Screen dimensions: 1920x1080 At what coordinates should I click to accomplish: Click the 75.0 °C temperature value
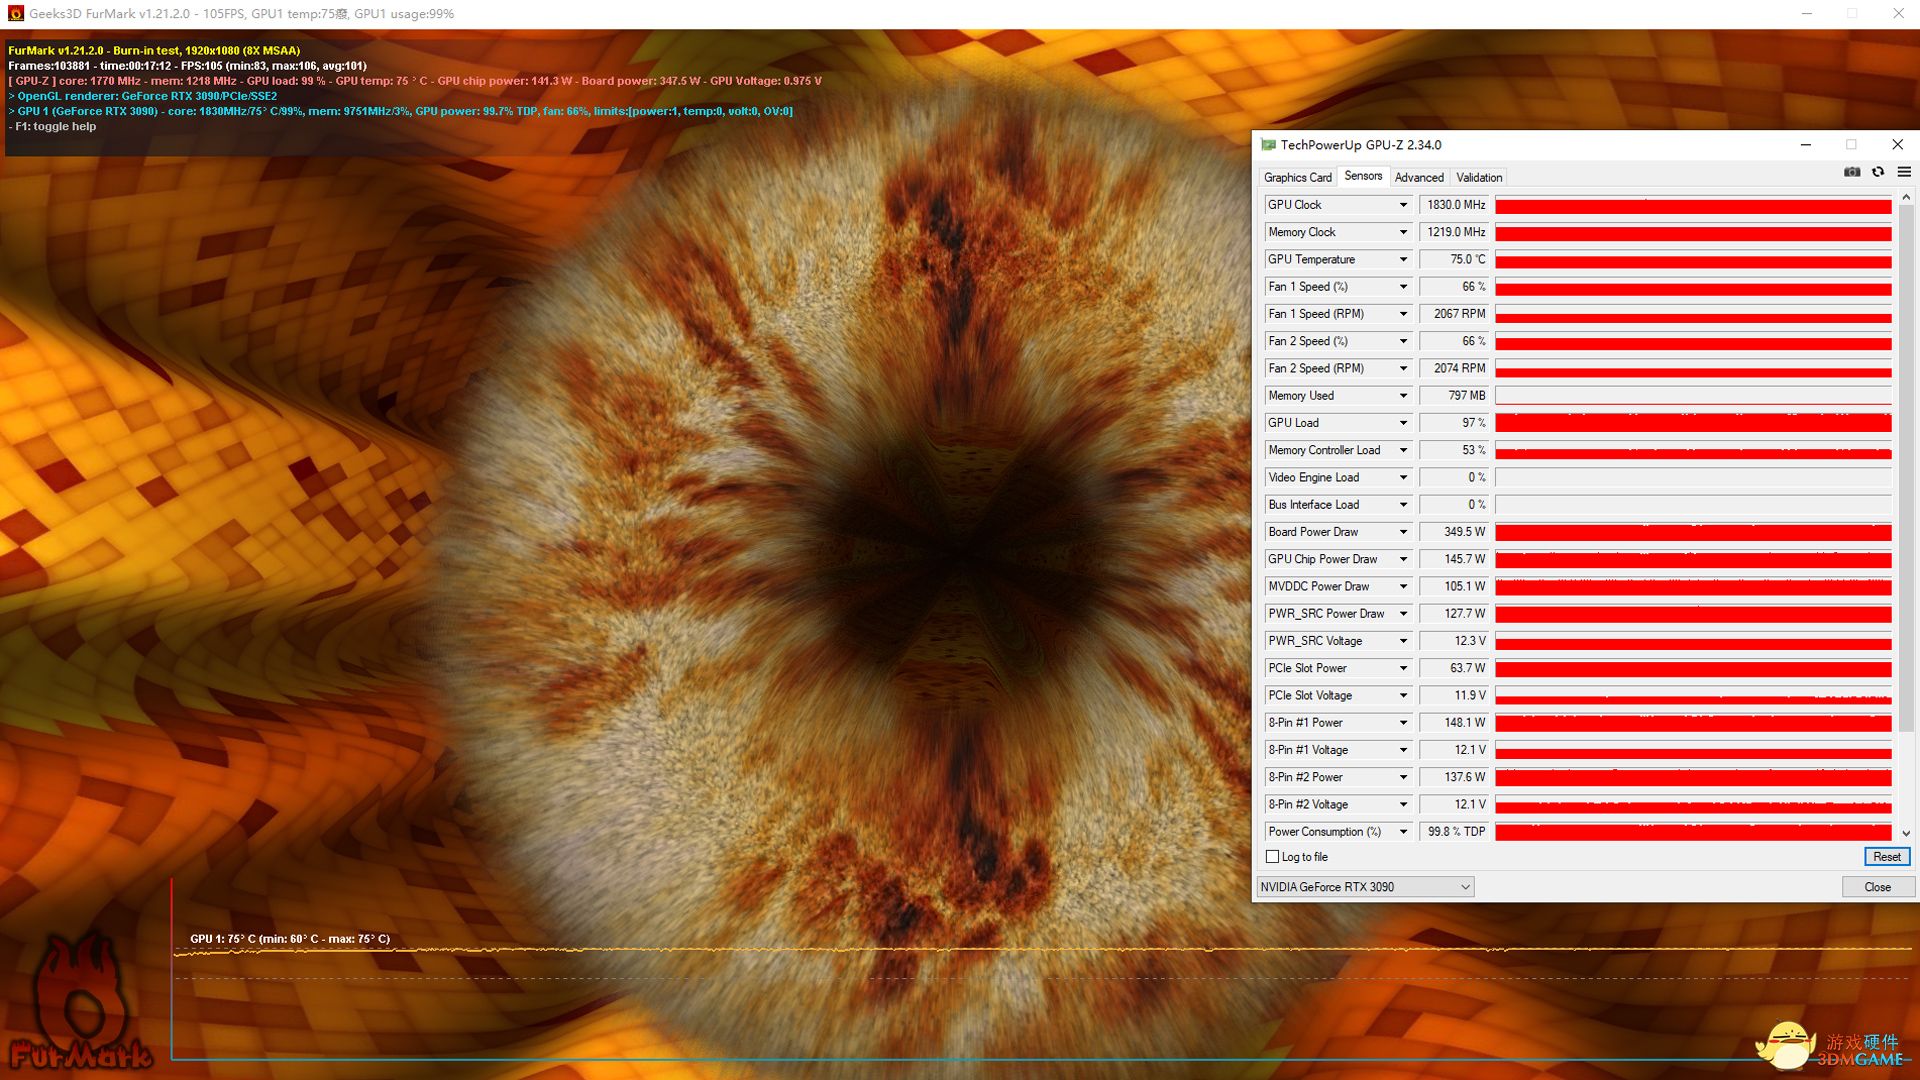[1455, 259]
